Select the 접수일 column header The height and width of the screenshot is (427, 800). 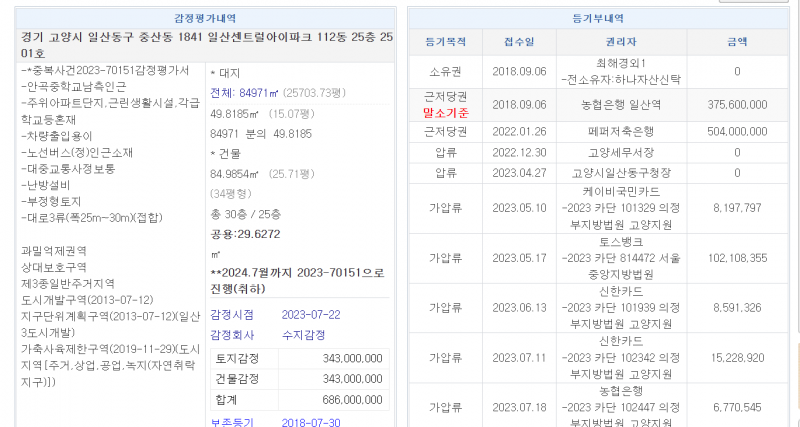pyautogui.click(x=519, y=43)
